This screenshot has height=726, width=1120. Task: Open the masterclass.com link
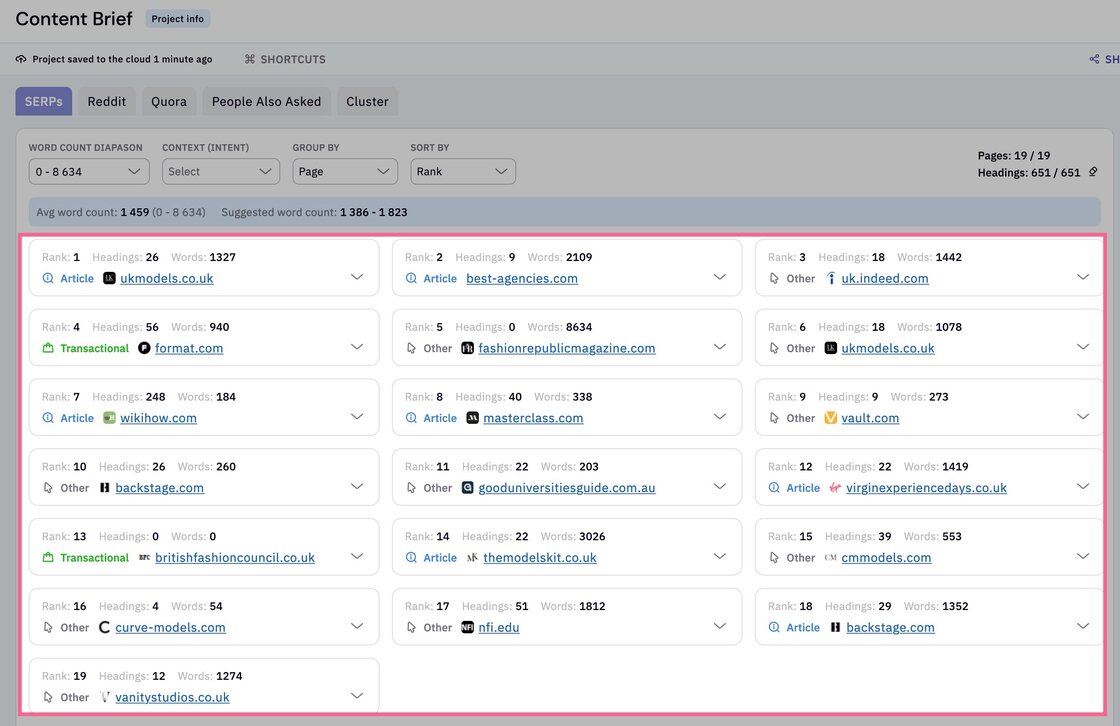pyautogui.click(x=533, y=417)
